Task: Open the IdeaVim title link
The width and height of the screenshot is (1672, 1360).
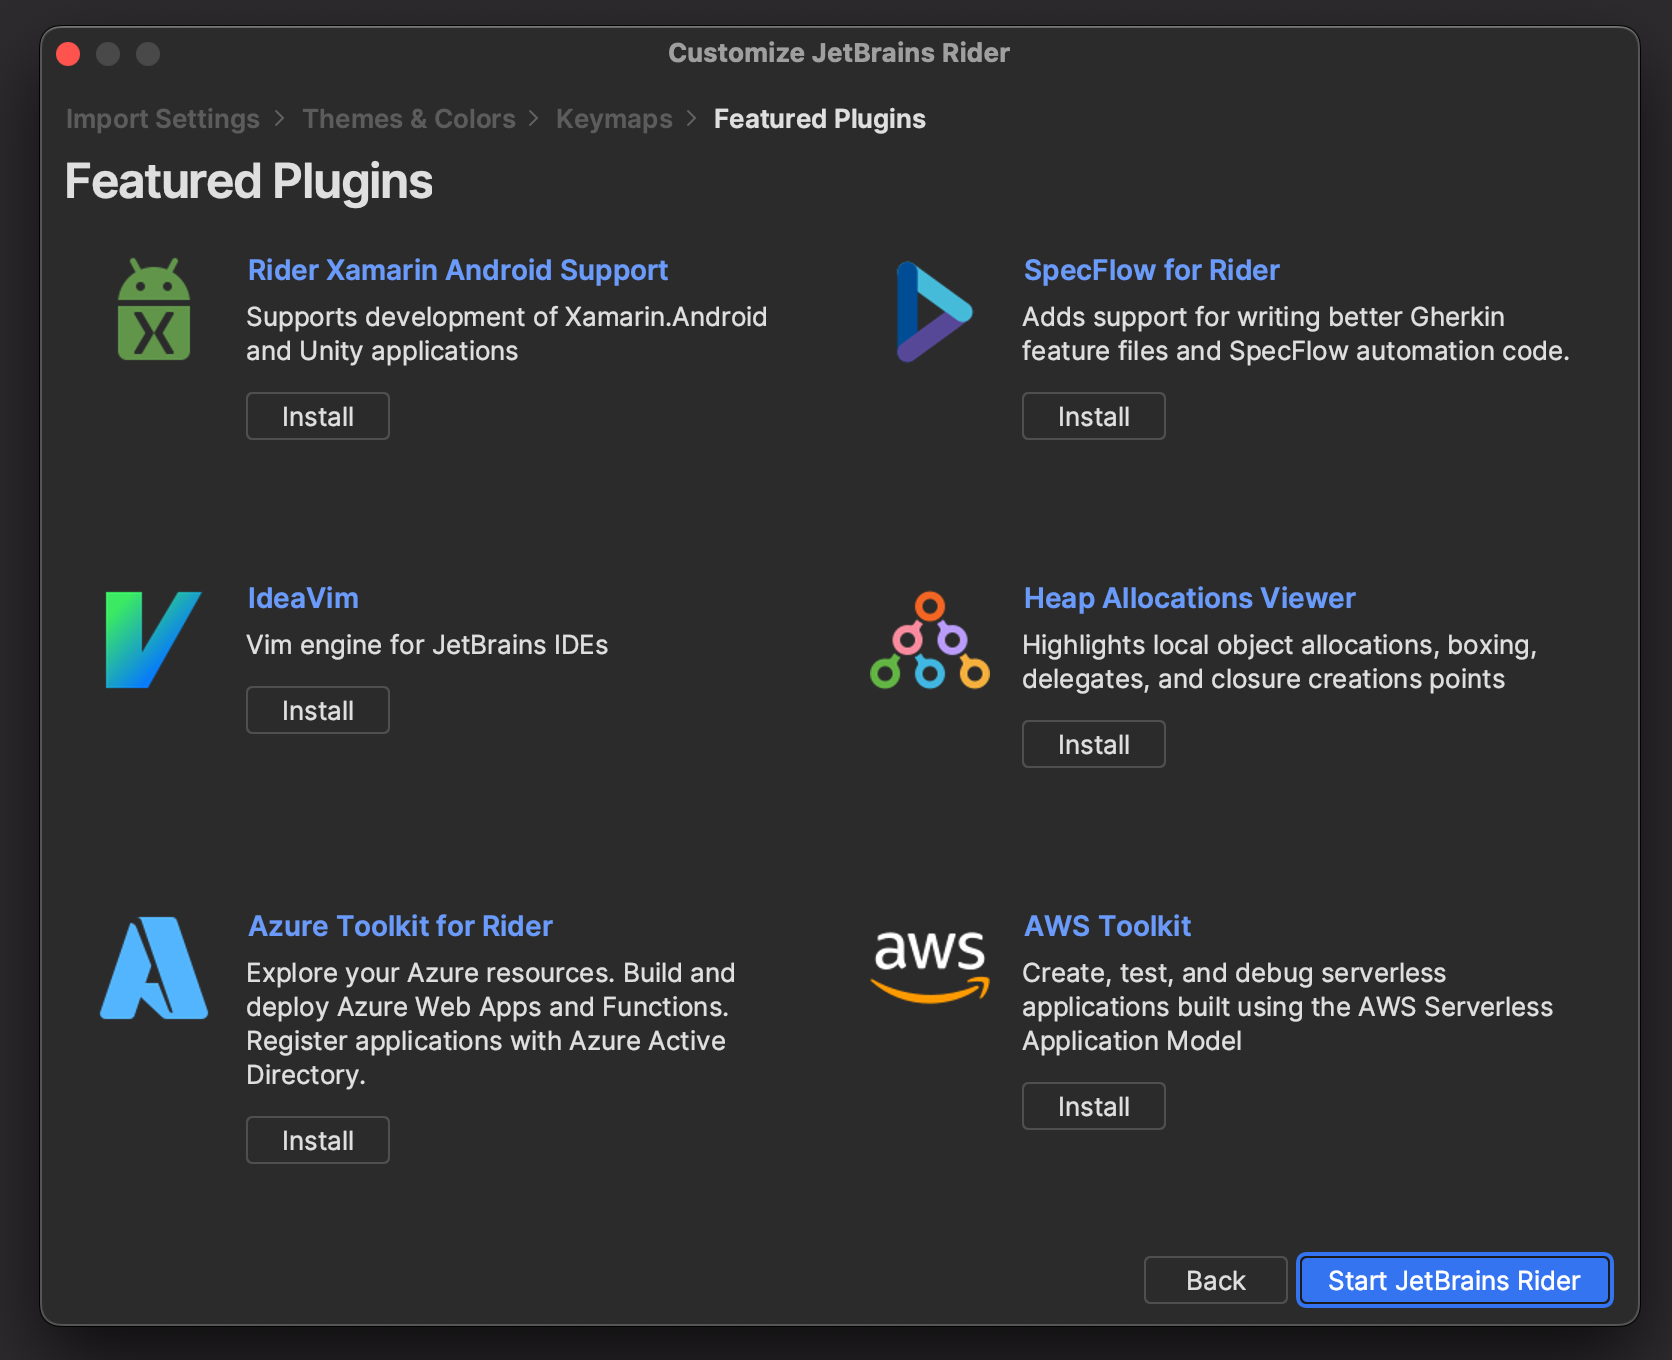Action: [303, 598]
